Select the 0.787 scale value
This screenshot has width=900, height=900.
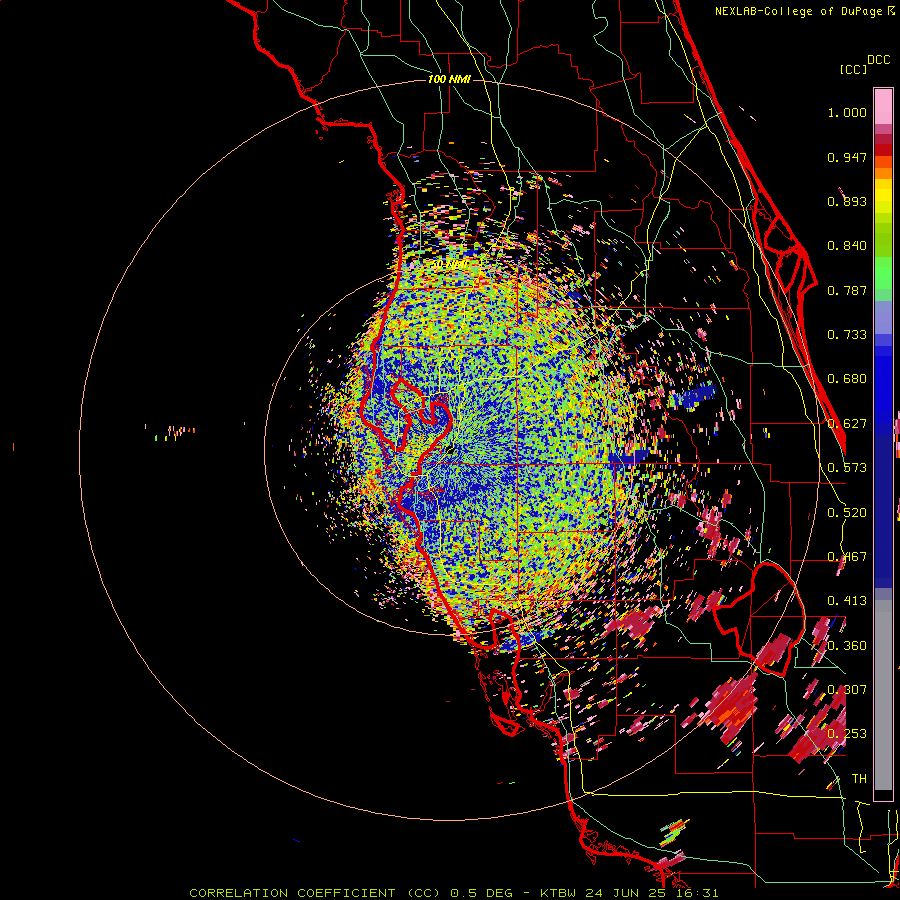(847, 290)
